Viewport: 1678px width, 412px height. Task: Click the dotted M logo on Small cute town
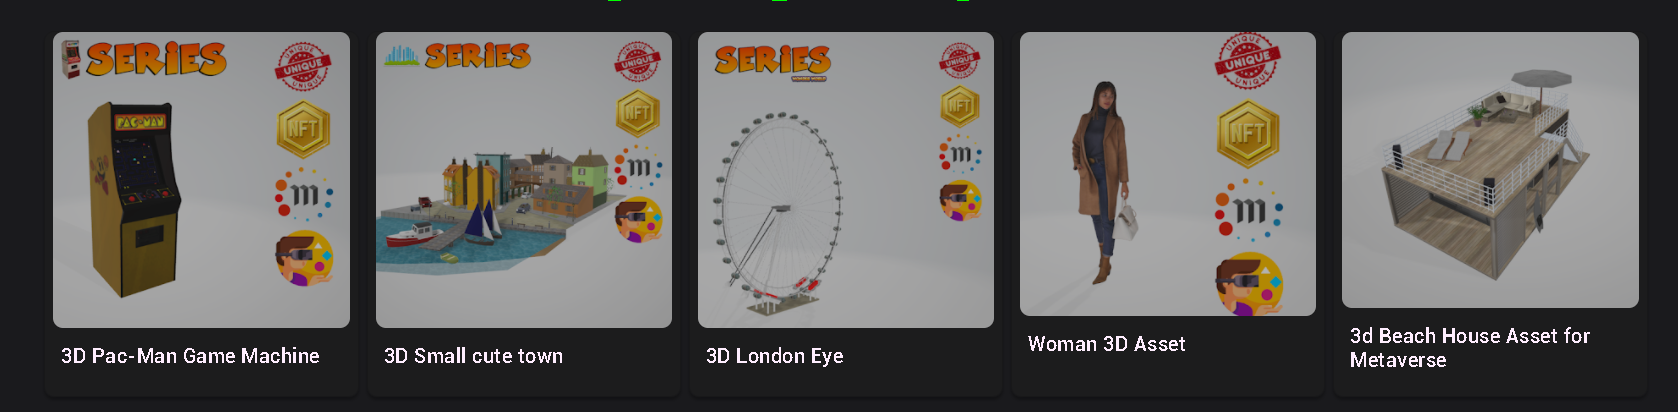[x=638, y=167]
